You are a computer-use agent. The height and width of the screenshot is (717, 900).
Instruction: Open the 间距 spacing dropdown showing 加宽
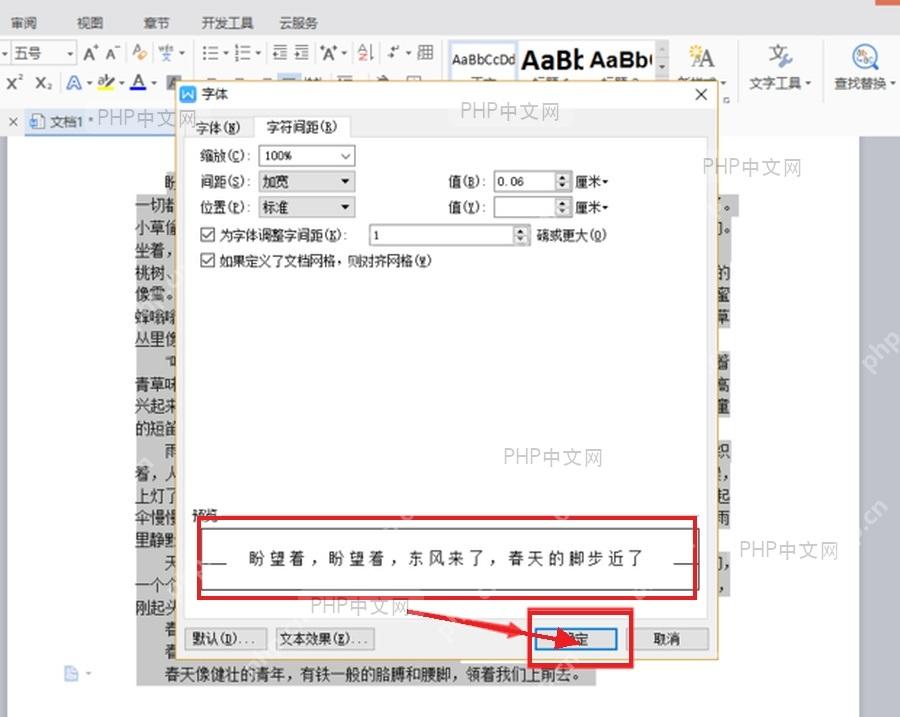[x=307, y=181]
